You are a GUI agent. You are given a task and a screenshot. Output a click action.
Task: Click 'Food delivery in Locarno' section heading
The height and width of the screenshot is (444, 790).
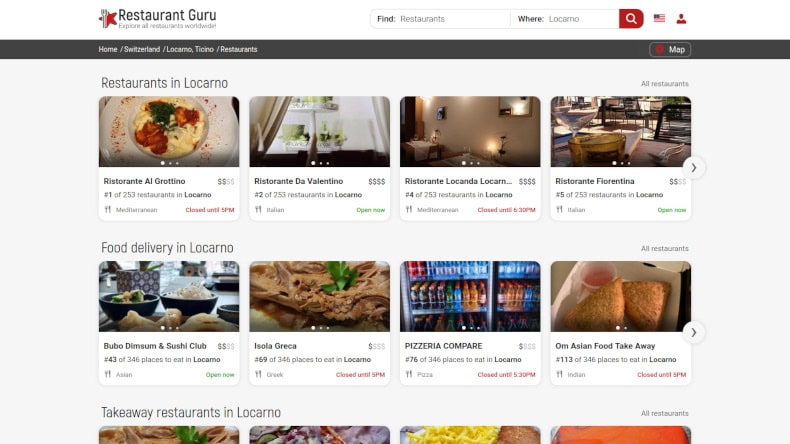click(167, 247)
